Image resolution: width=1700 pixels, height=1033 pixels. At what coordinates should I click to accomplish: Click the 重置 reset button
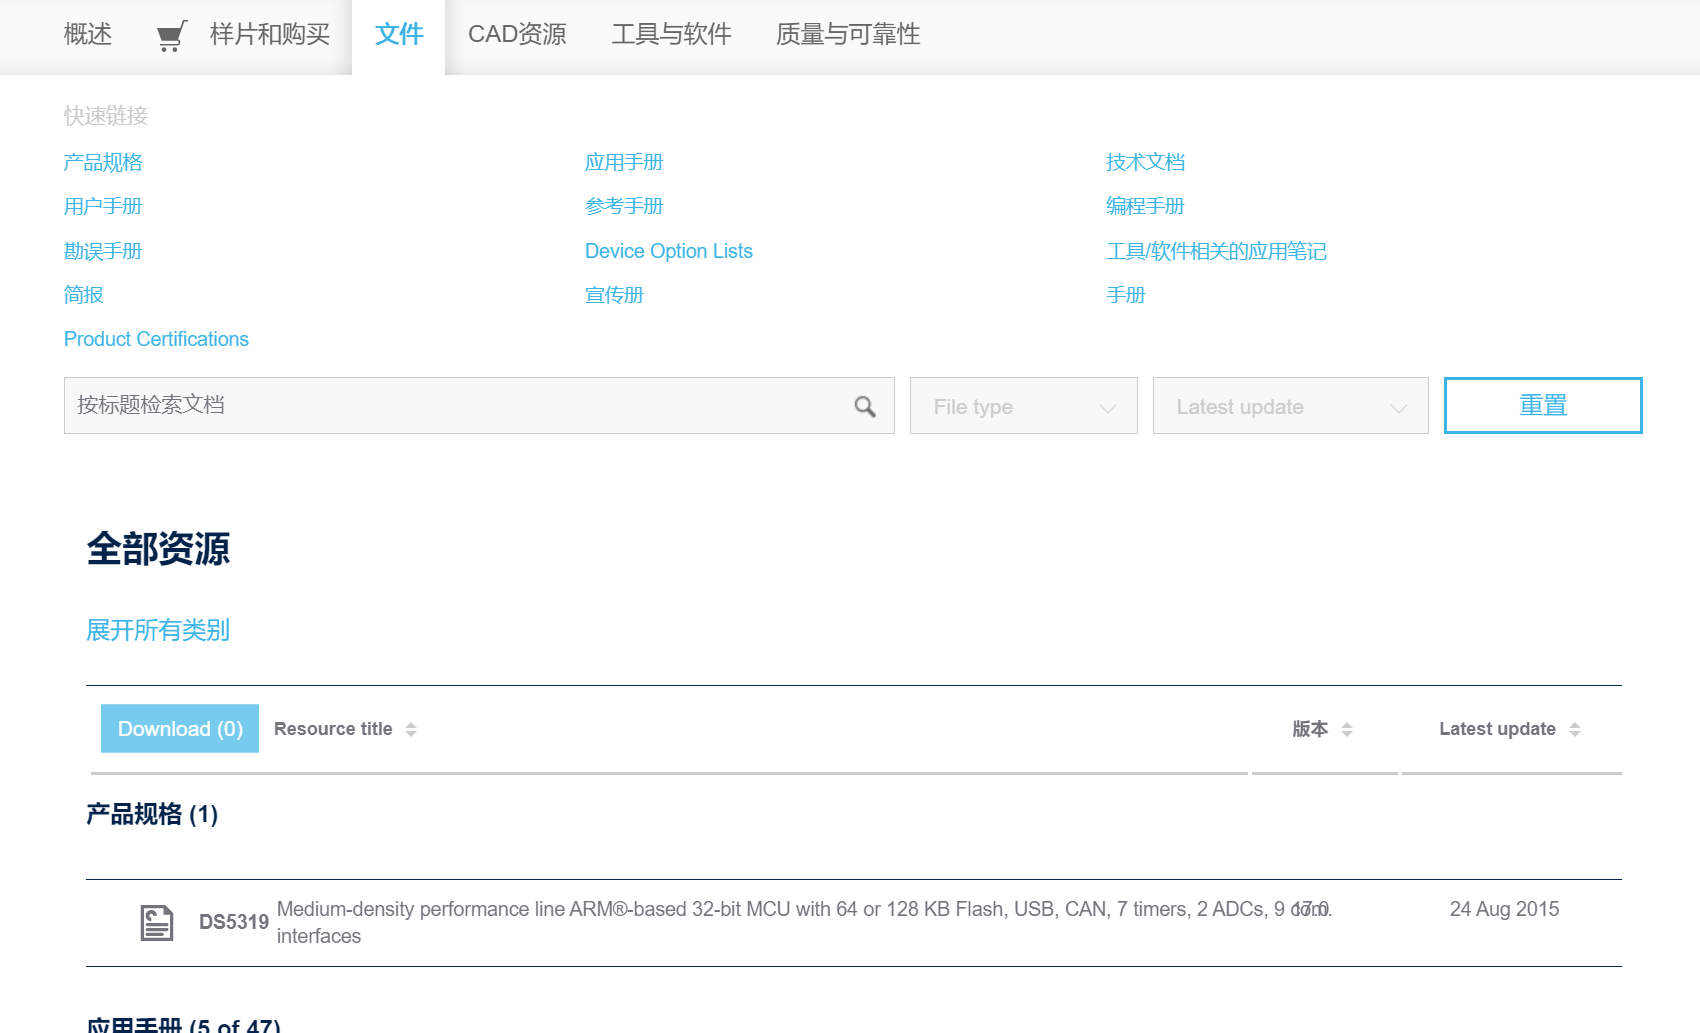click(1543, 406)
